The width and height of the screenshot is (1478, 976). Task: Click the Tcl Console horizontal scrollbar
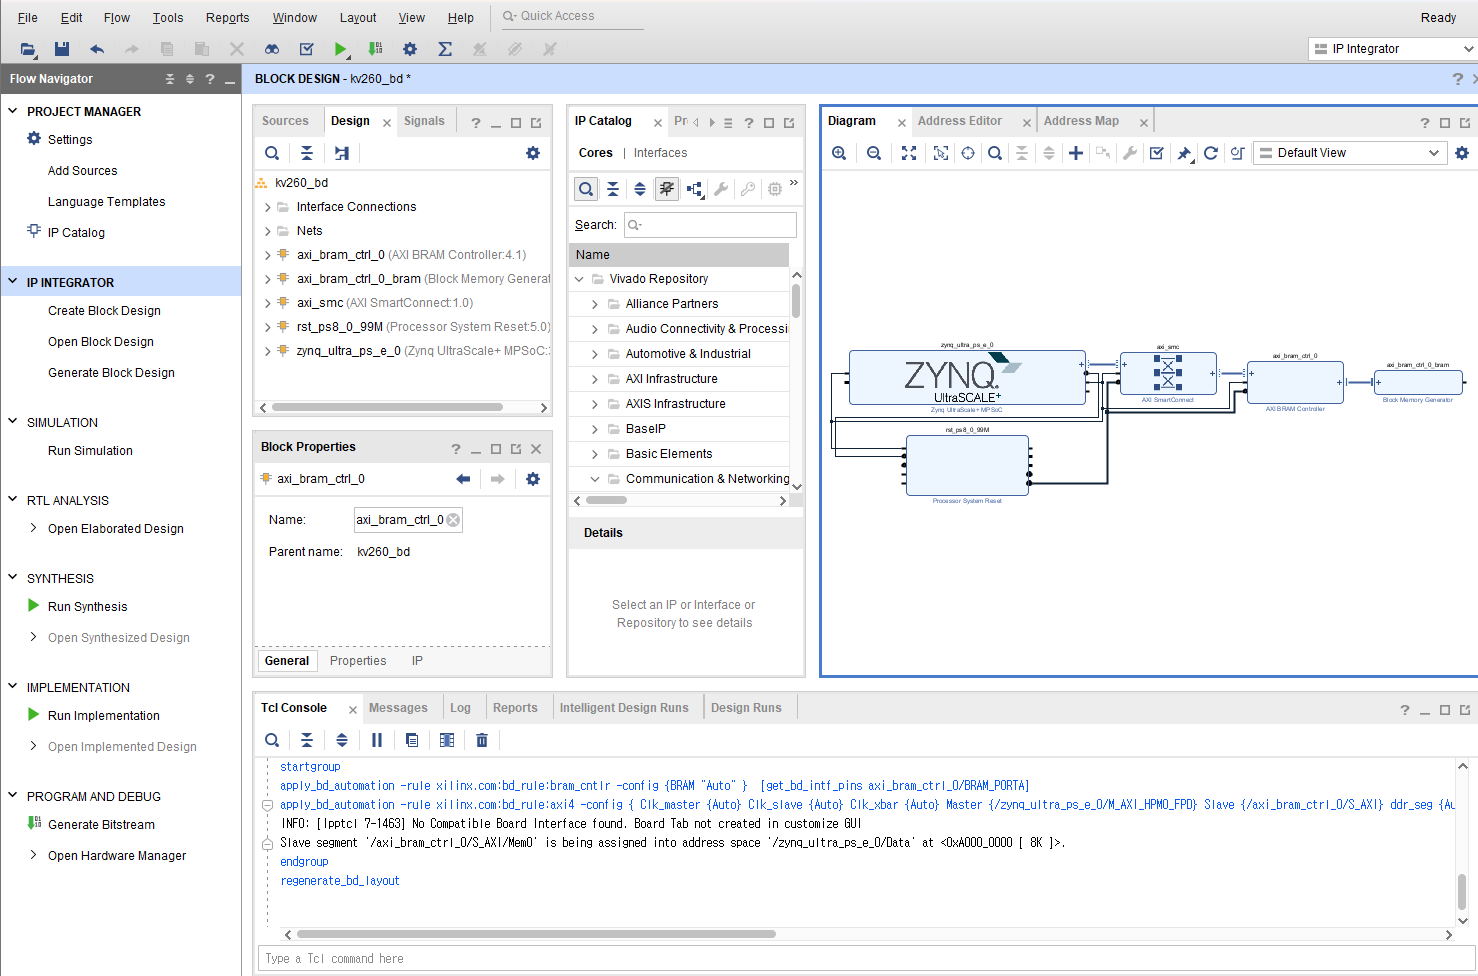point(536,934)
